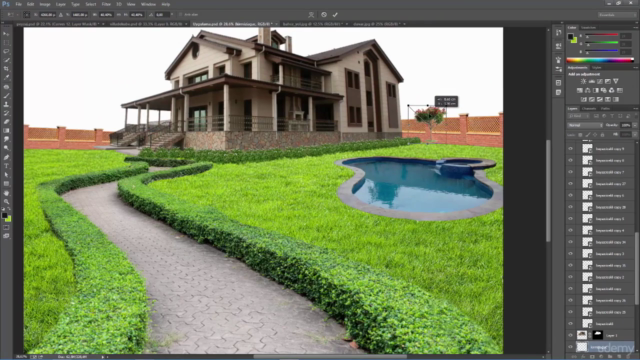Select the Clone Stamp tool
Image resolution: width=640 pixels, height=360 pixels.
6,104
